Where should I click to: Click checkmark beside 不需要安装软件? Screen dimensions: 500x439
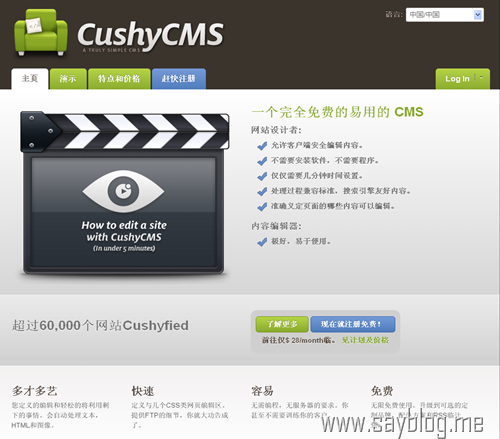(x=262, y=161)
